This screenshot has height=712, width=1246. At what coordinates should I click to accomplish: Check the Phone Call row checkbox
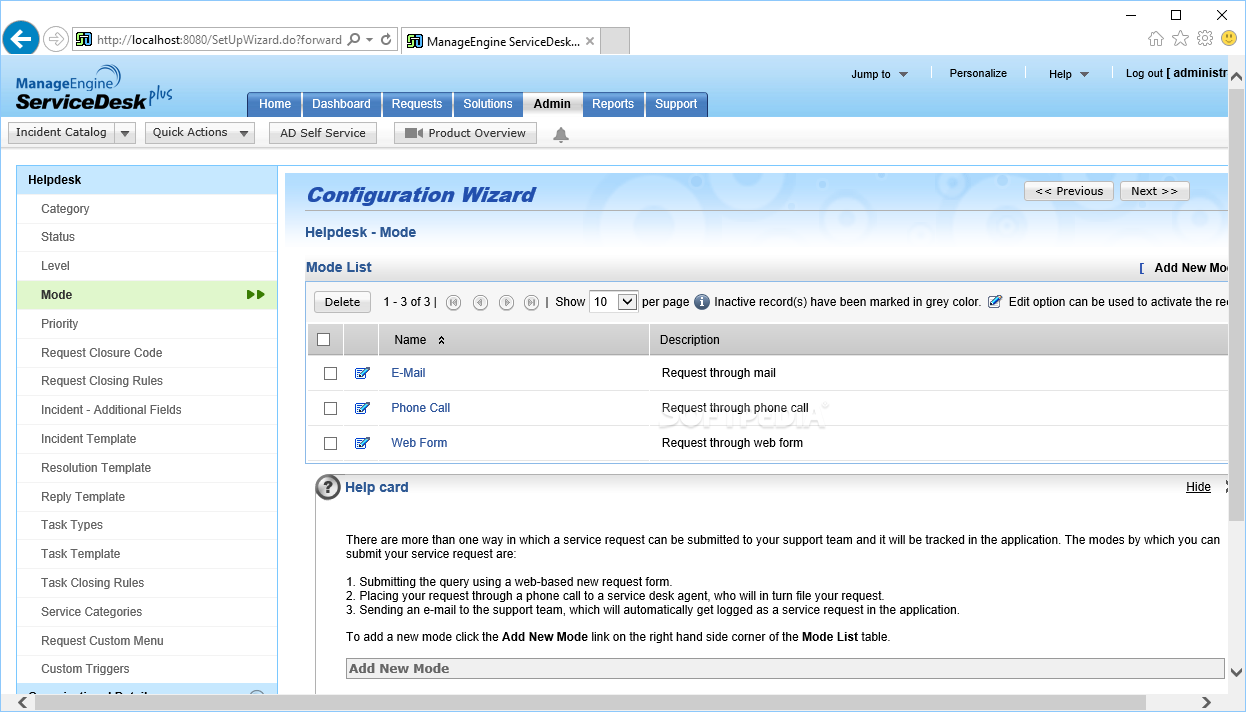(x=330, y=408)
